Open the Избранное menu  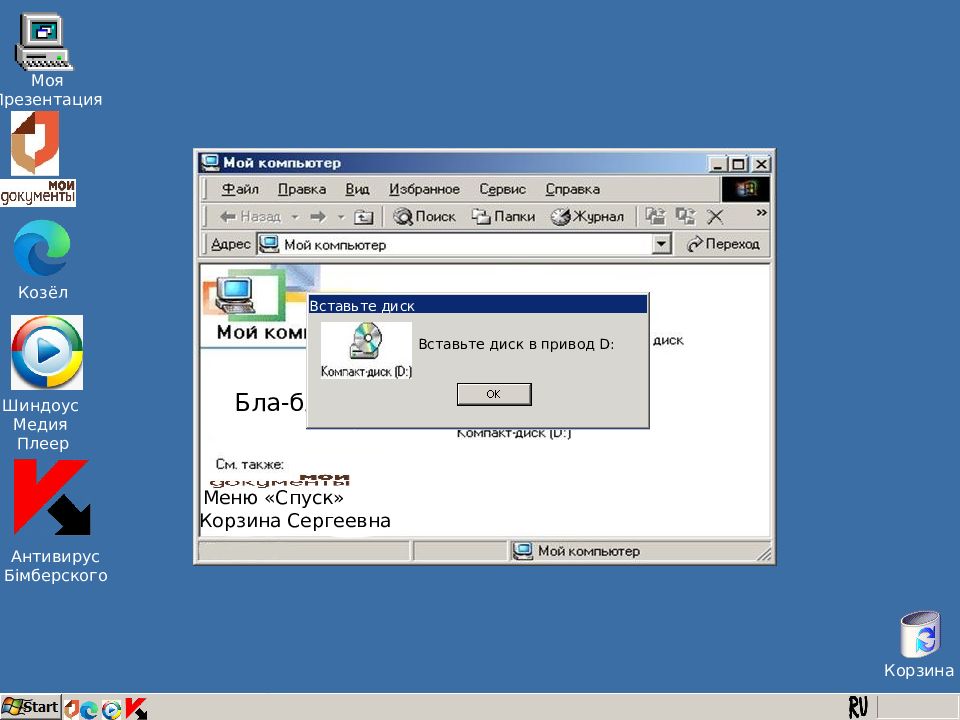424,189
